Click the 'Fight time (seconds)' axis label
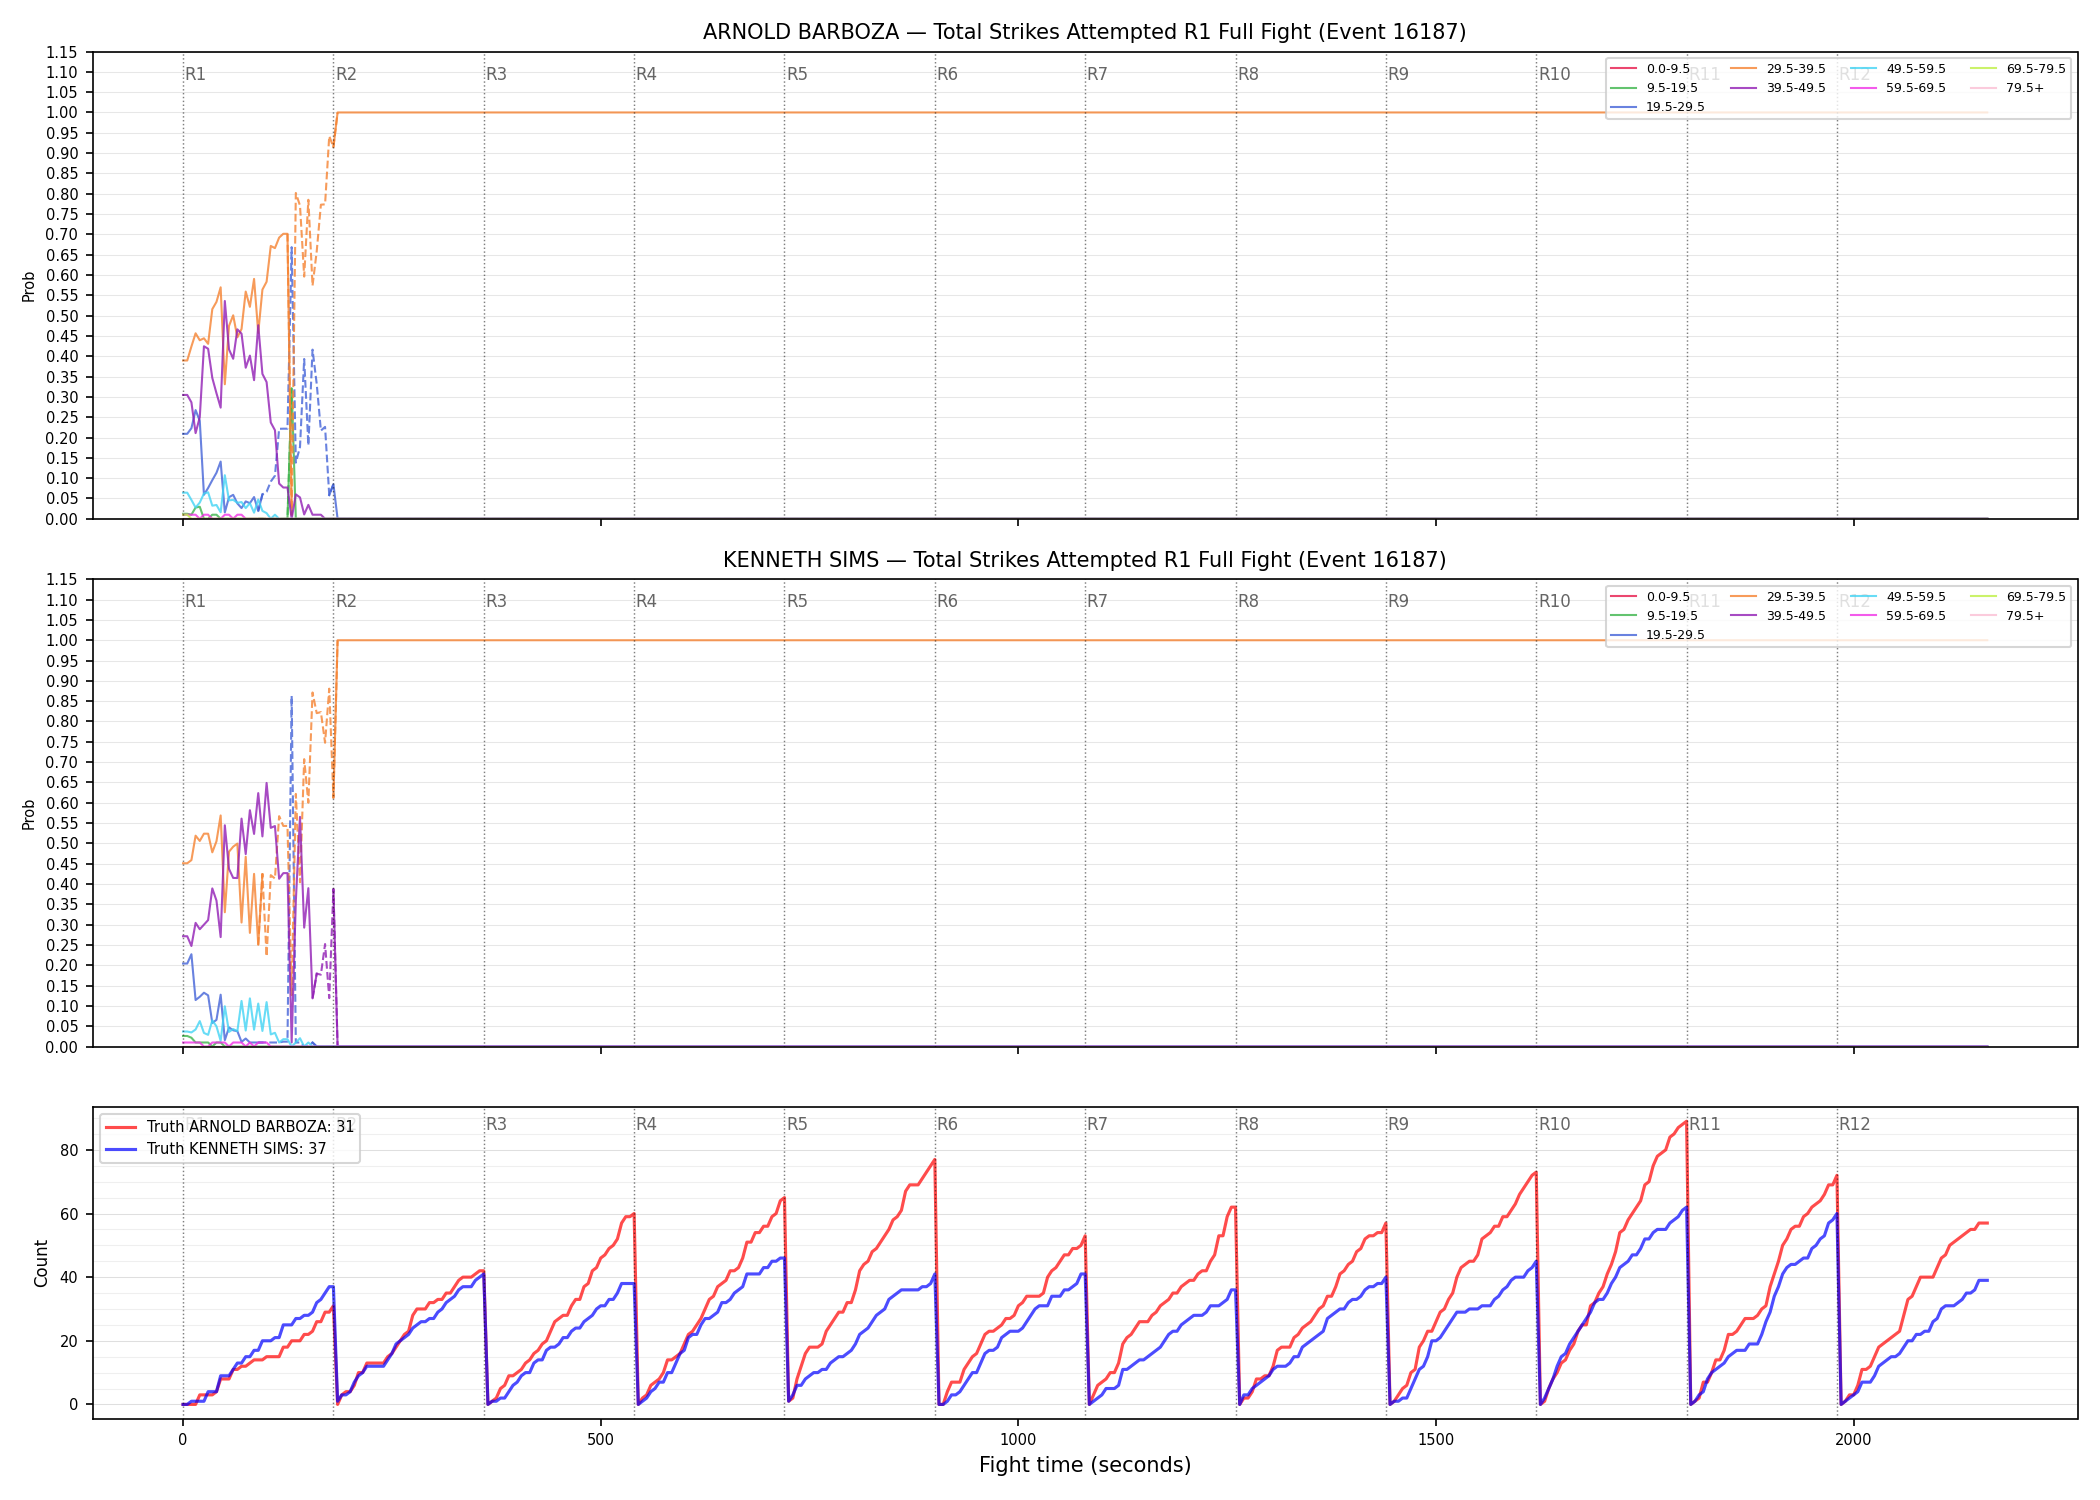The image size is (2100, 1500). (x=1085, y=1465)
